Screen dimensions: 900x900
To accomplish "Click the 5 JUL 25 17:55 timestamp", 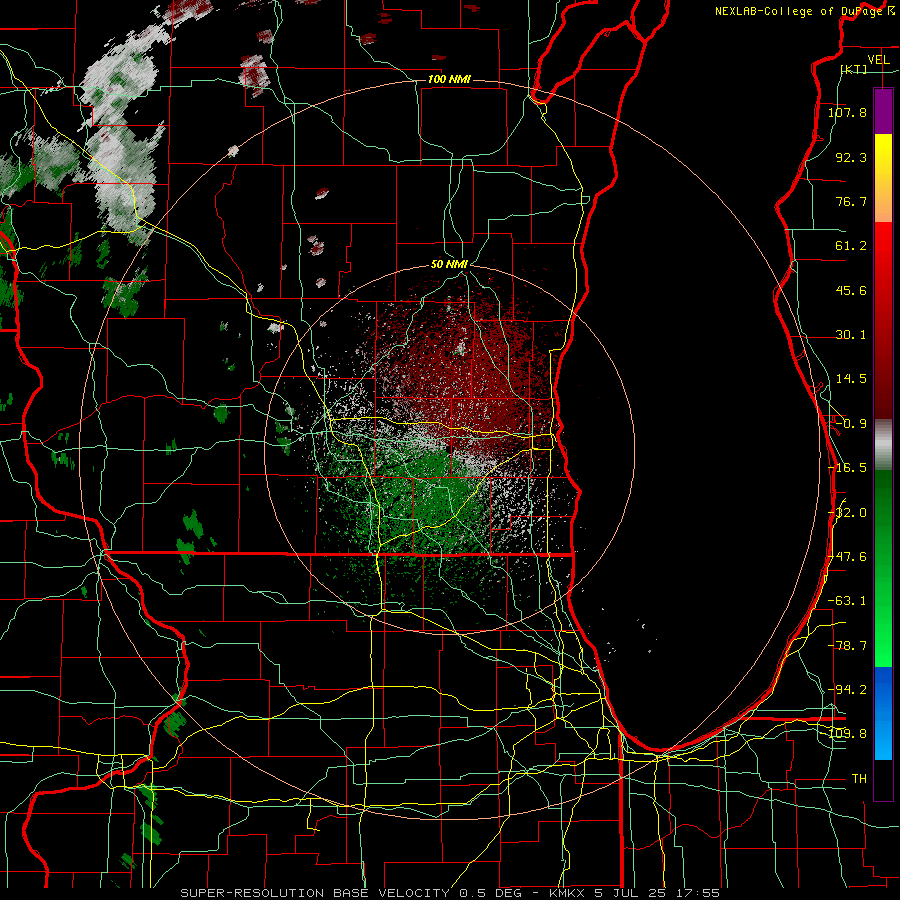I will [x=657, y=893].
